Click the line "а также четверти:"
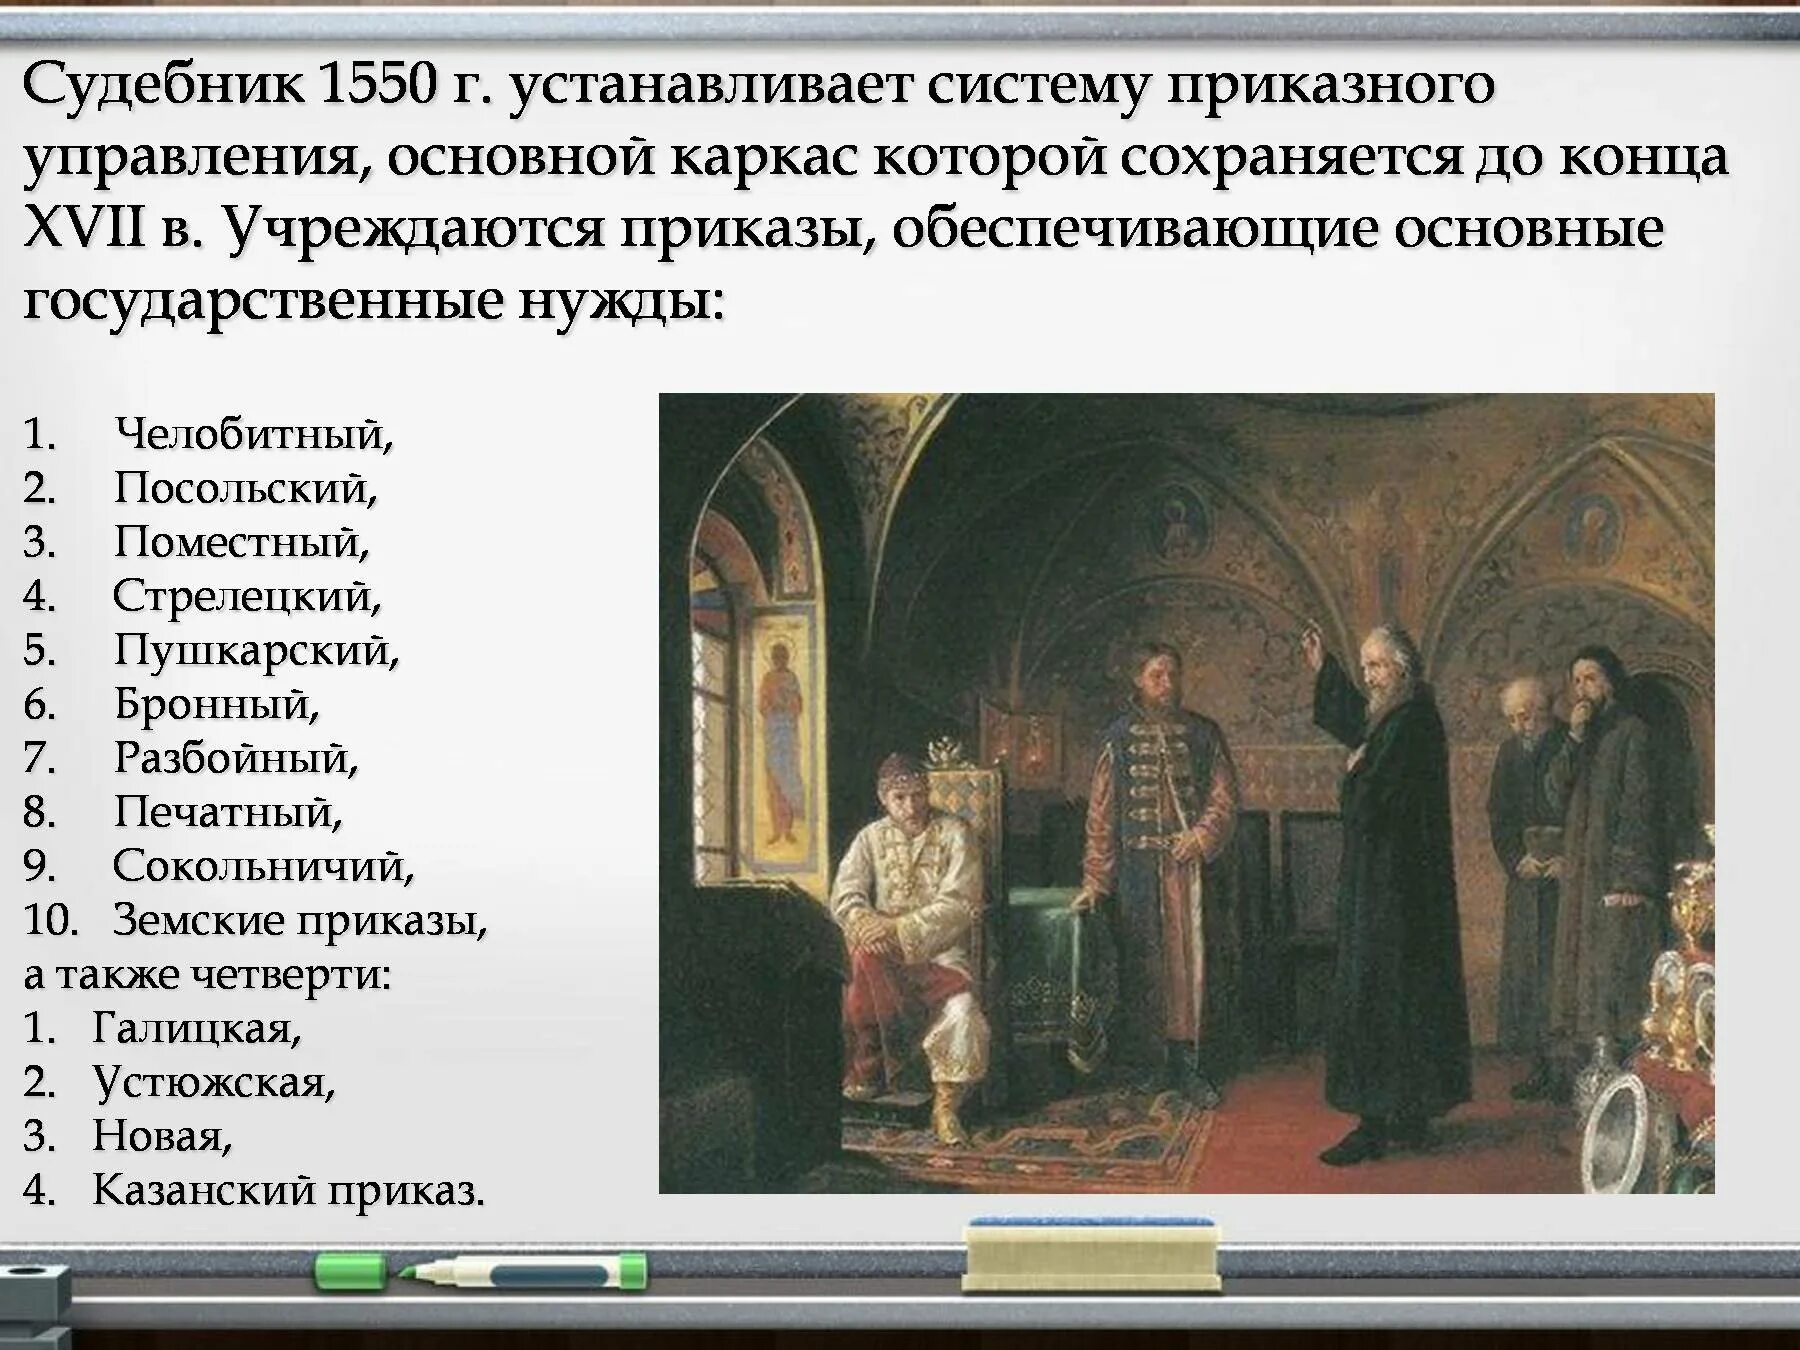Viewport: 1800px width, 1350px height. (208, 974)
